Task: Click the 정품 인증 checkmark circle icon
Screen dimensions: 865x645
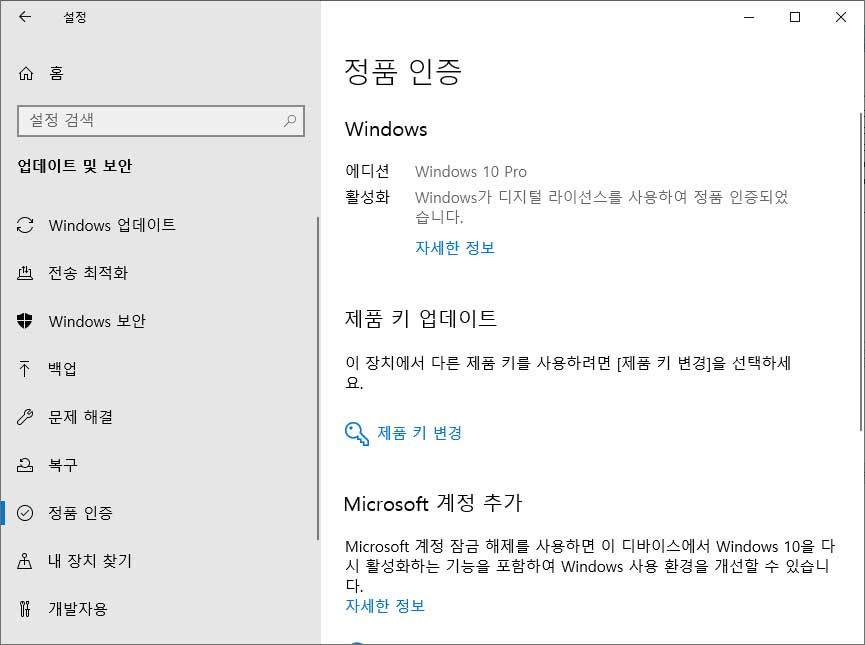Action: 25,513
